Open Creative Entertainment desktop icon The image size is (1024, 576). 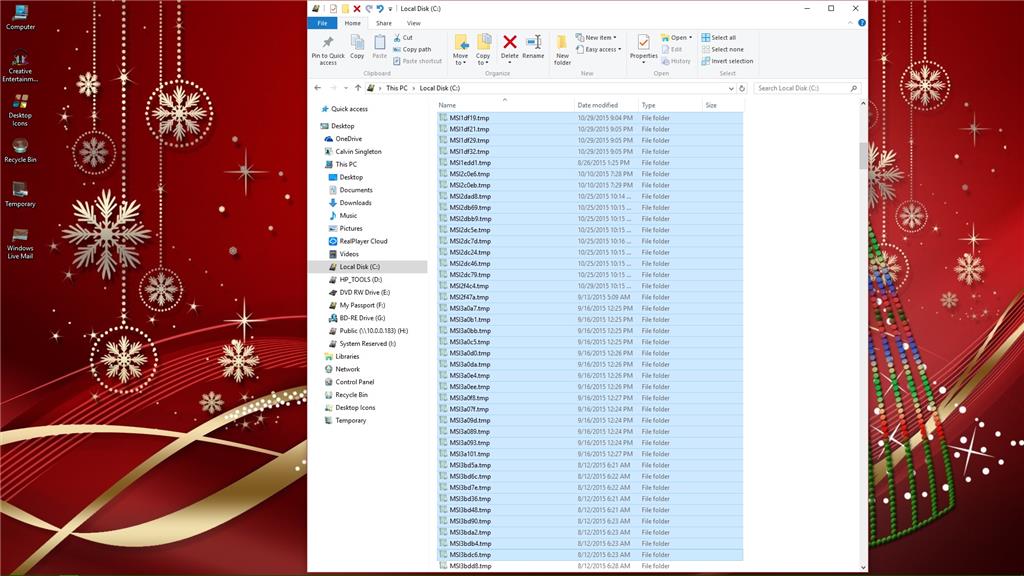click(20, 66)
